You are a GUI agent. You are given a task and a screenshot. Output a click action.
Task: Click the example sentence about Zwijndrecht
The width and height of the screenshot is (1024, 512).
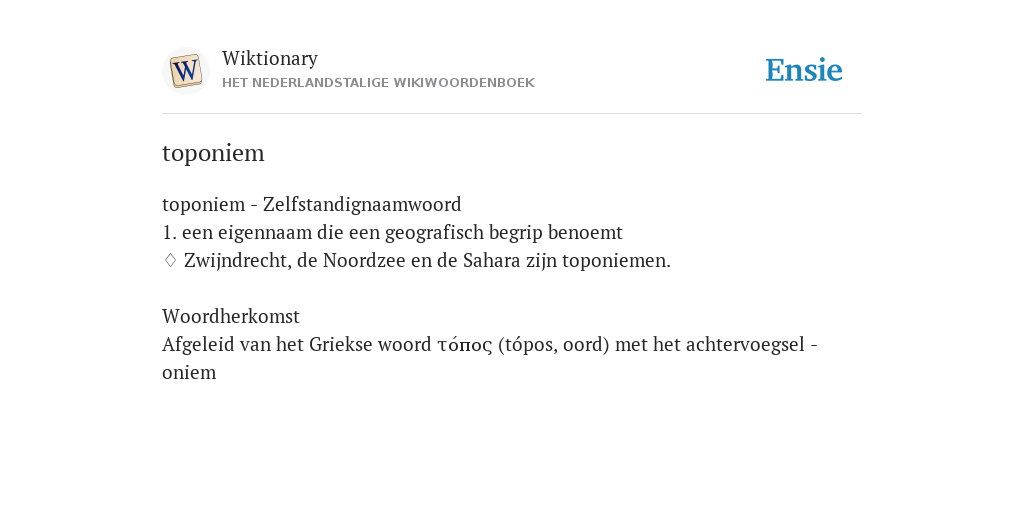427,261
